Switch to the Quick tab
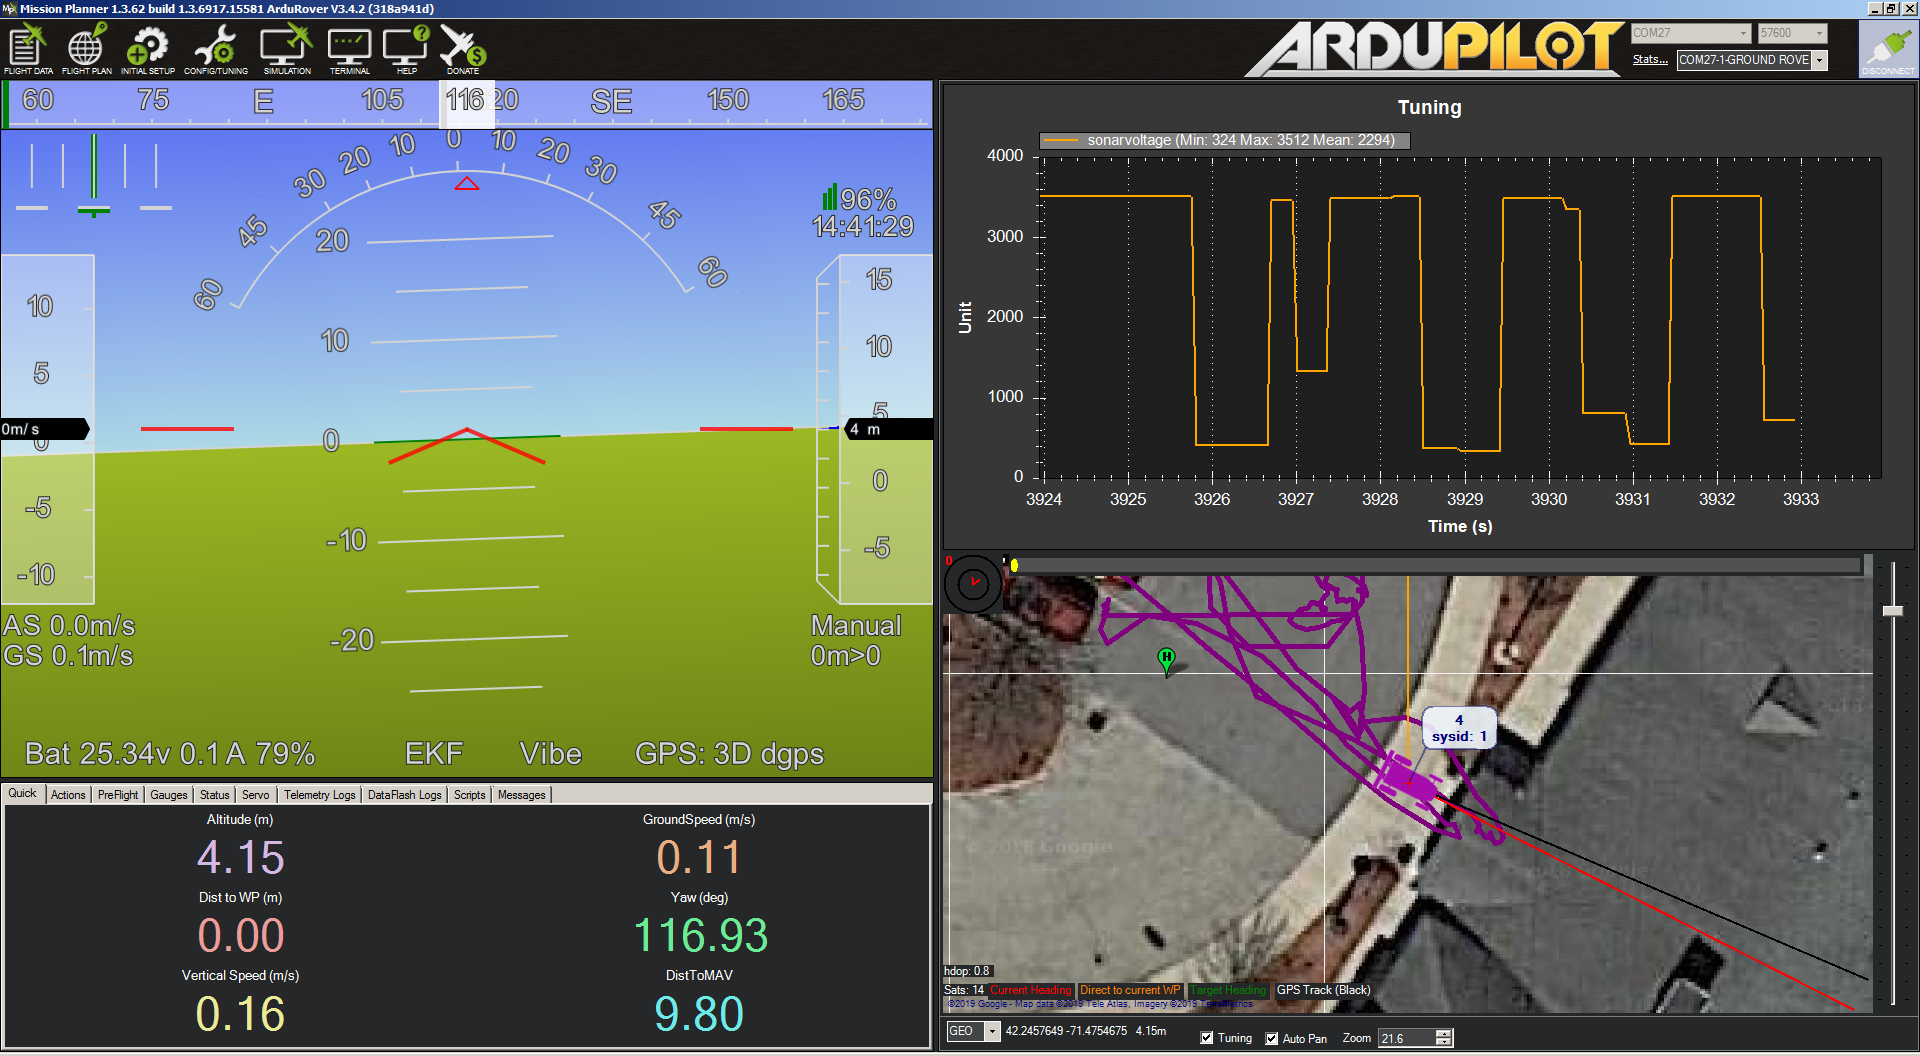The height and width of the screenshot is (1056, 1920). pos(22,793)
